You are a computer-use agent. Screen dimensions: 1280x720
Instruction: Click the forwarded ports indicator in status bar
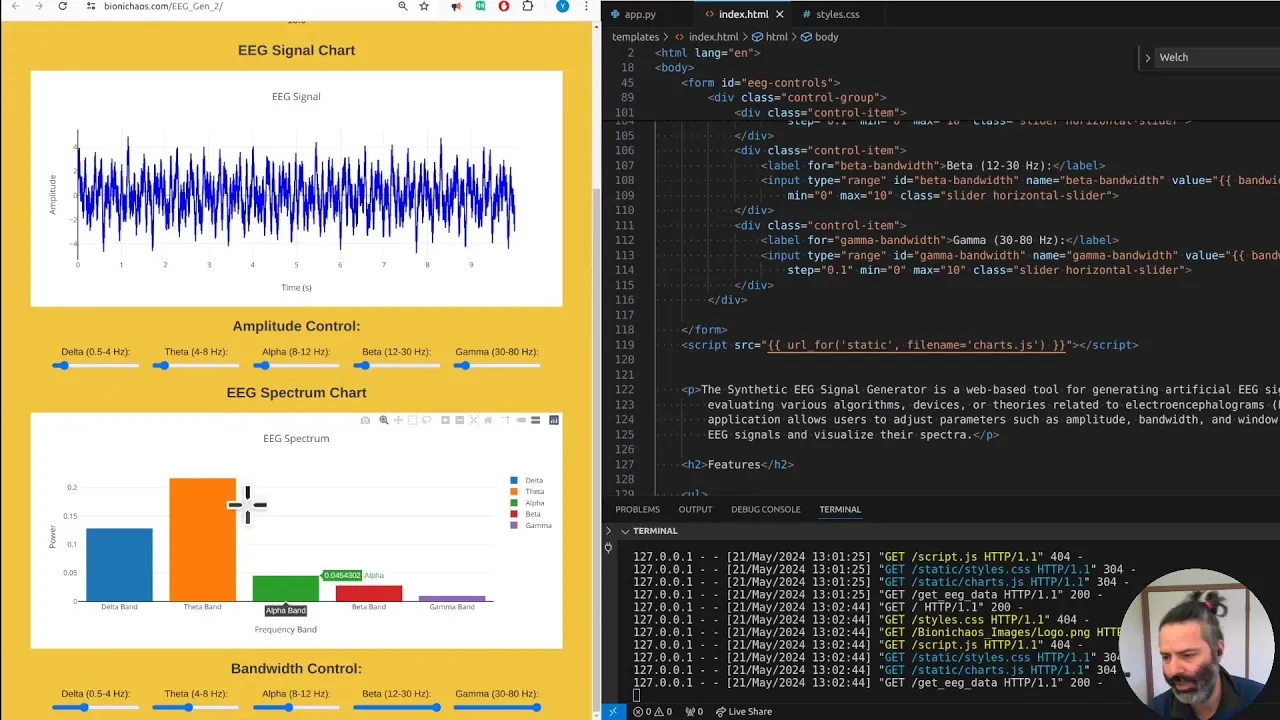[693, 711]
